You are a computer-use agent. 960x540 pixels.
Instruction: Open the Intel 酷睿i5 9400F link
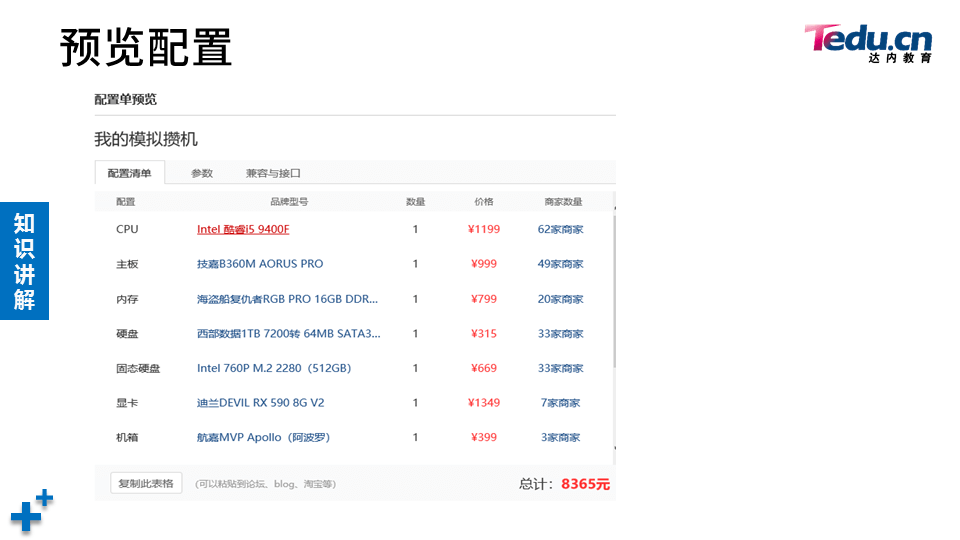click(243, 229)
